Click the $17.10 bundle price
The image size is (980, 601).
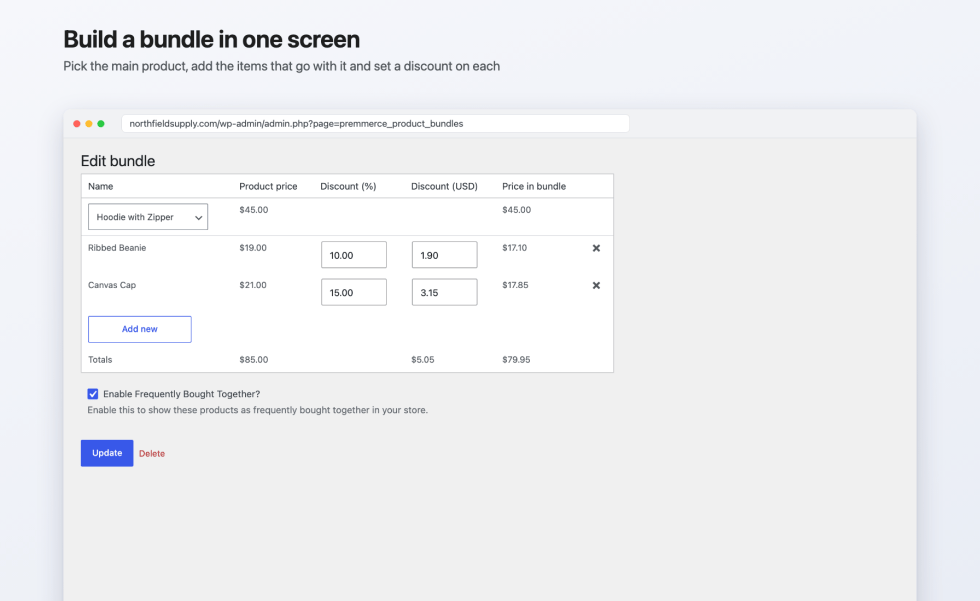[x=514, y=247]
